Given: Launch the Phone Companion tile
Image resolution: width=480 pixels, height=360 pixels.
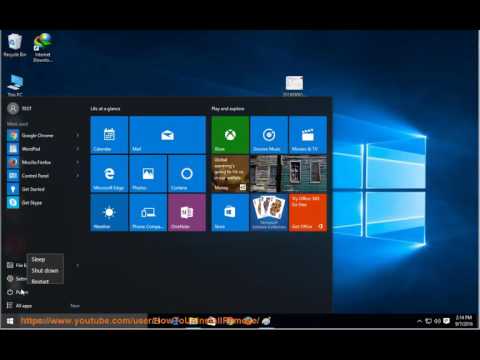Looking at the screenshot, I should click(x=148, y=213).
